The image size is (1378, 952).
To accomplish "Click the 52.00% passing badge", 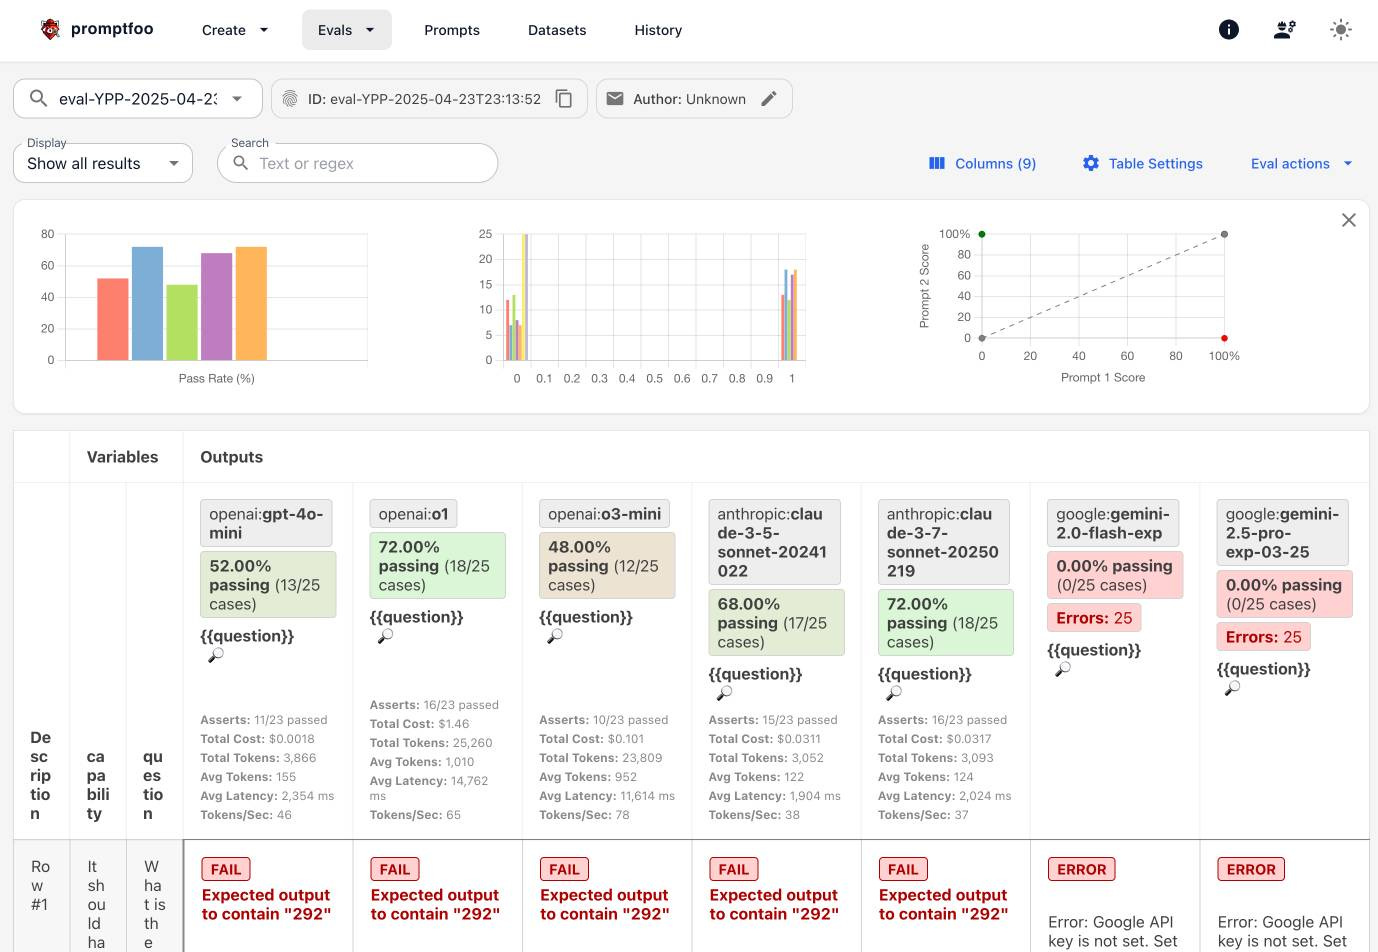I will tap(268, 585).
